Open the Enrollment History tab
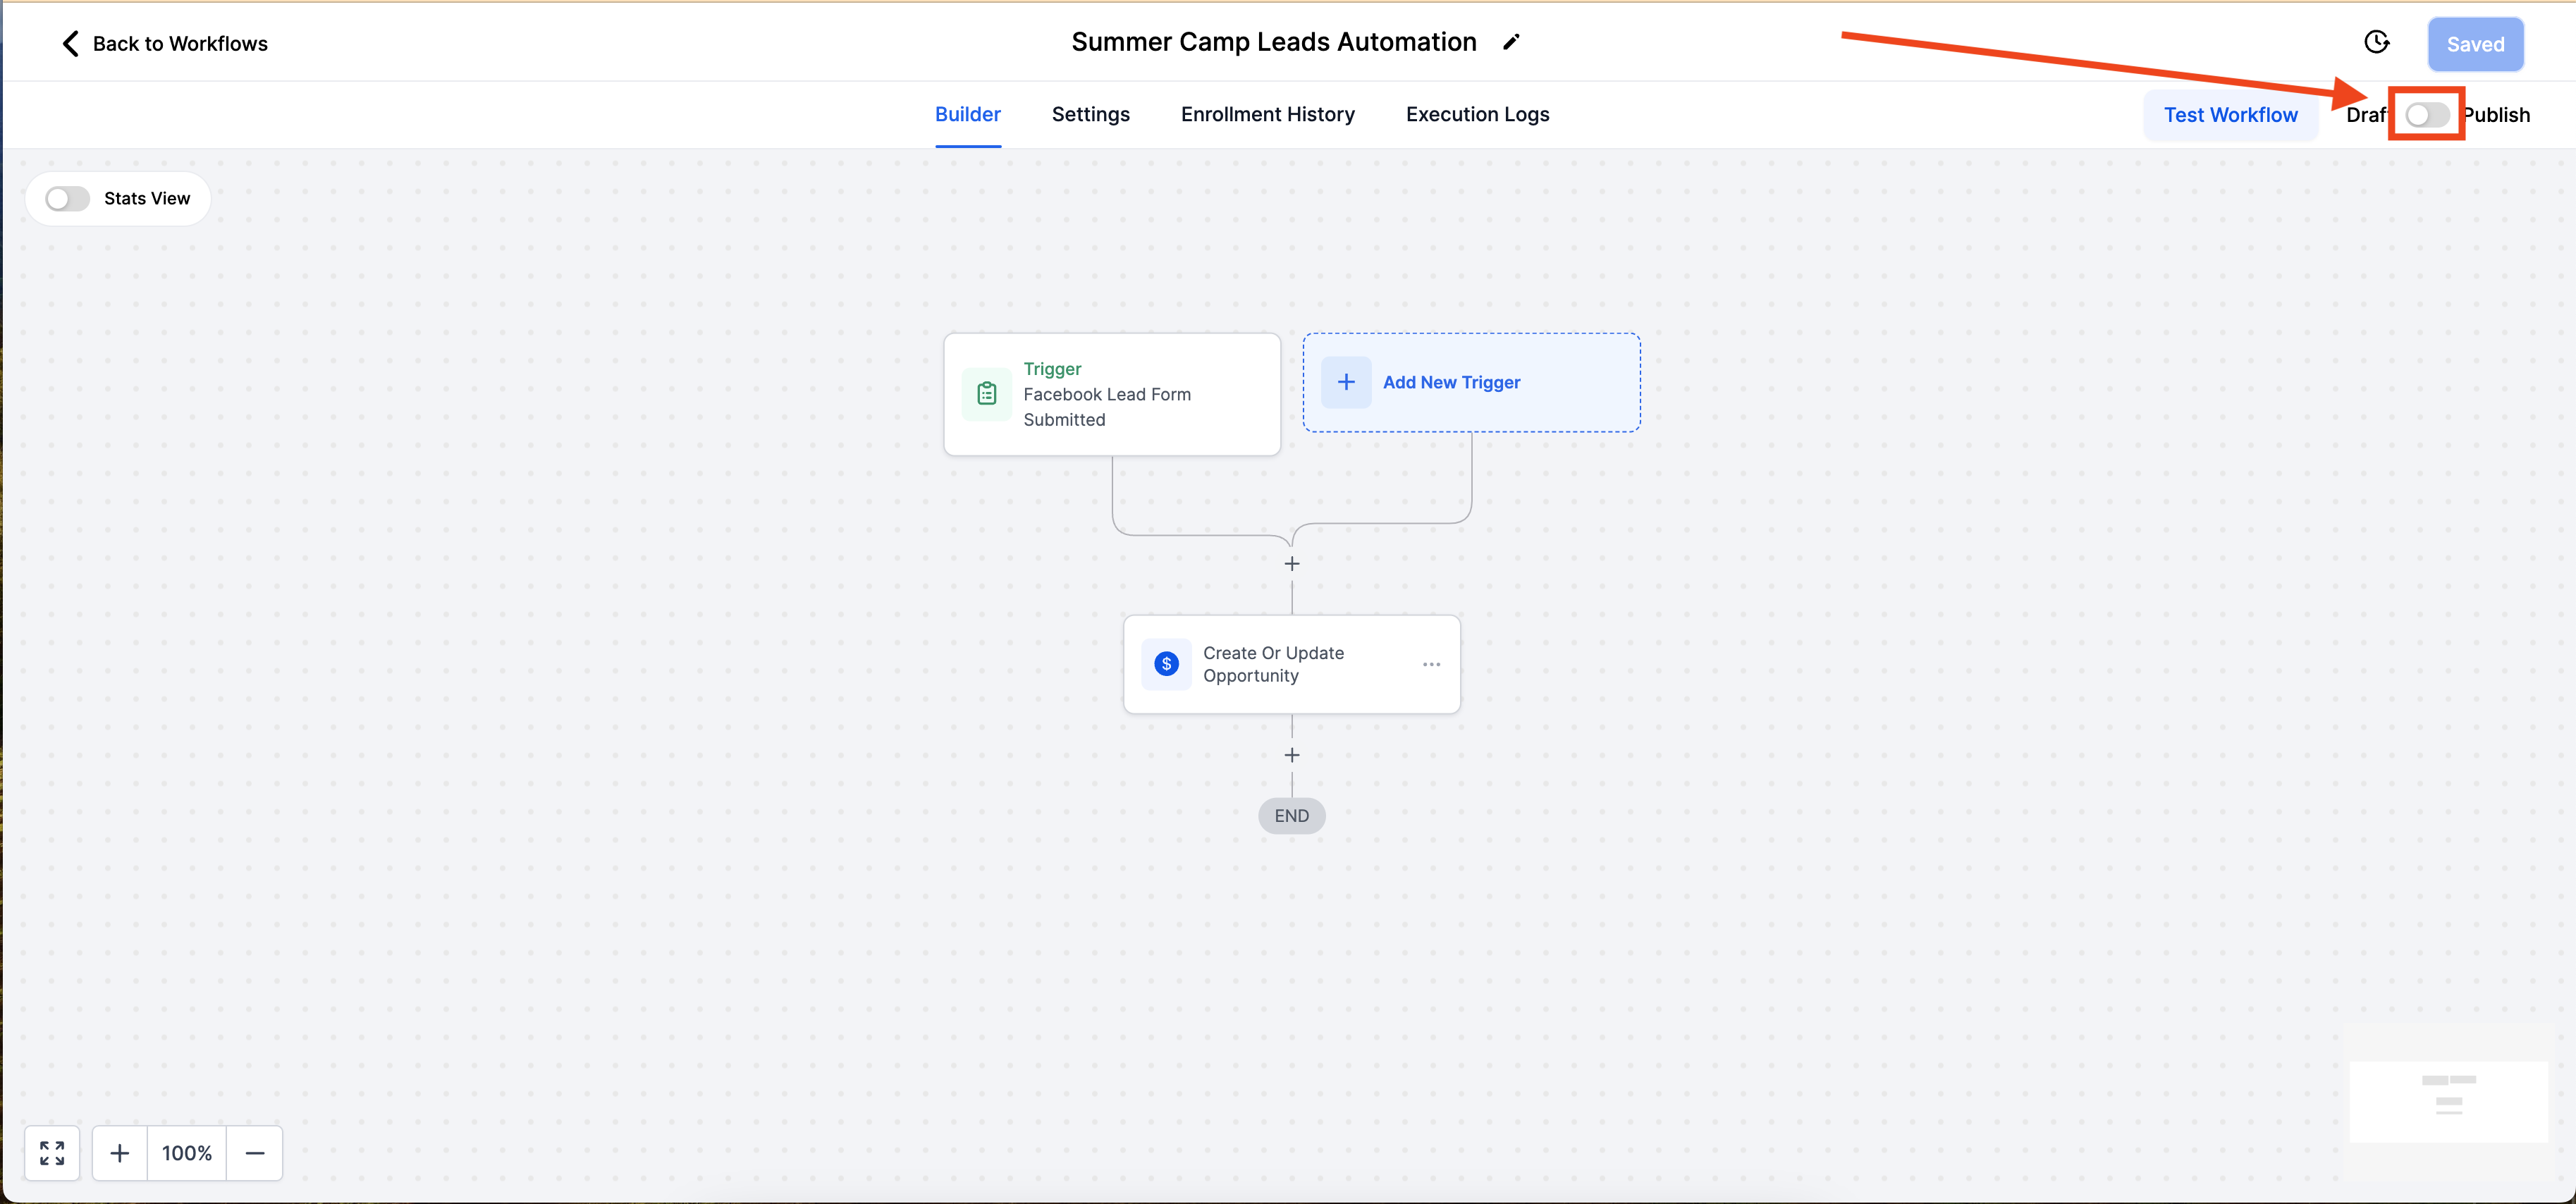Screen dimensions: 2576x1204 coord(1267,114)
